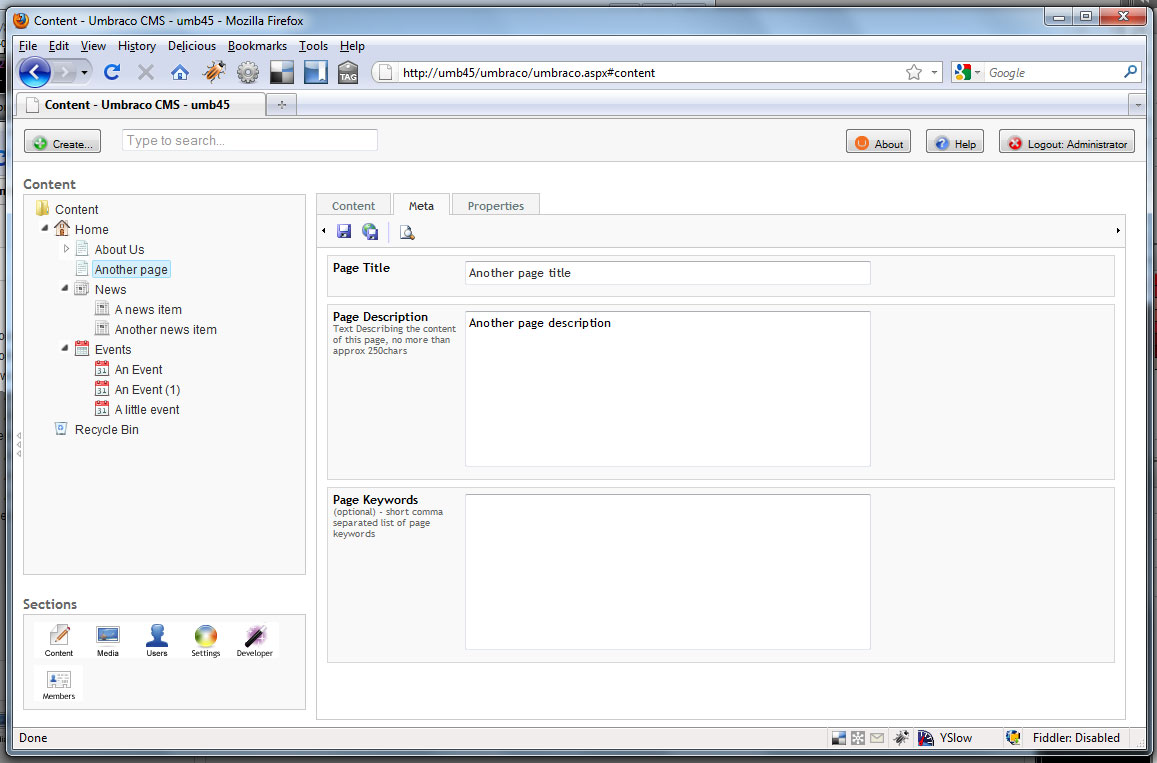Click the Fiddler icon in the status bar
The image size is (1157, 763).
tap(1013, 738)
